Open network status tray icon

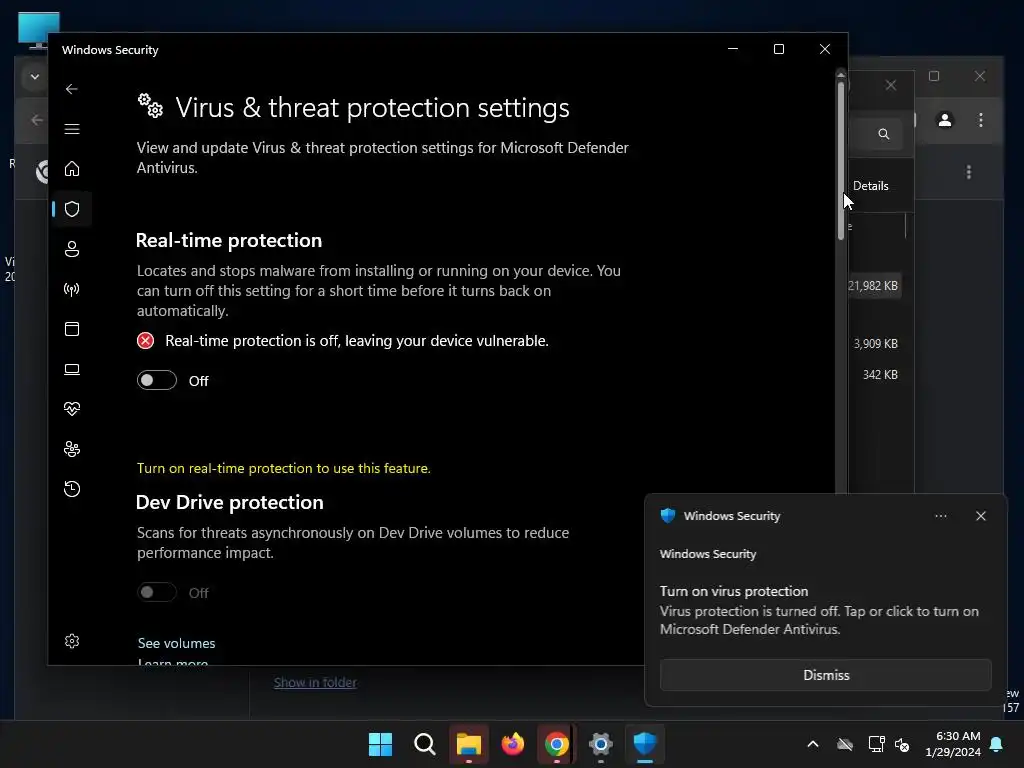click(x=876, y=744)
